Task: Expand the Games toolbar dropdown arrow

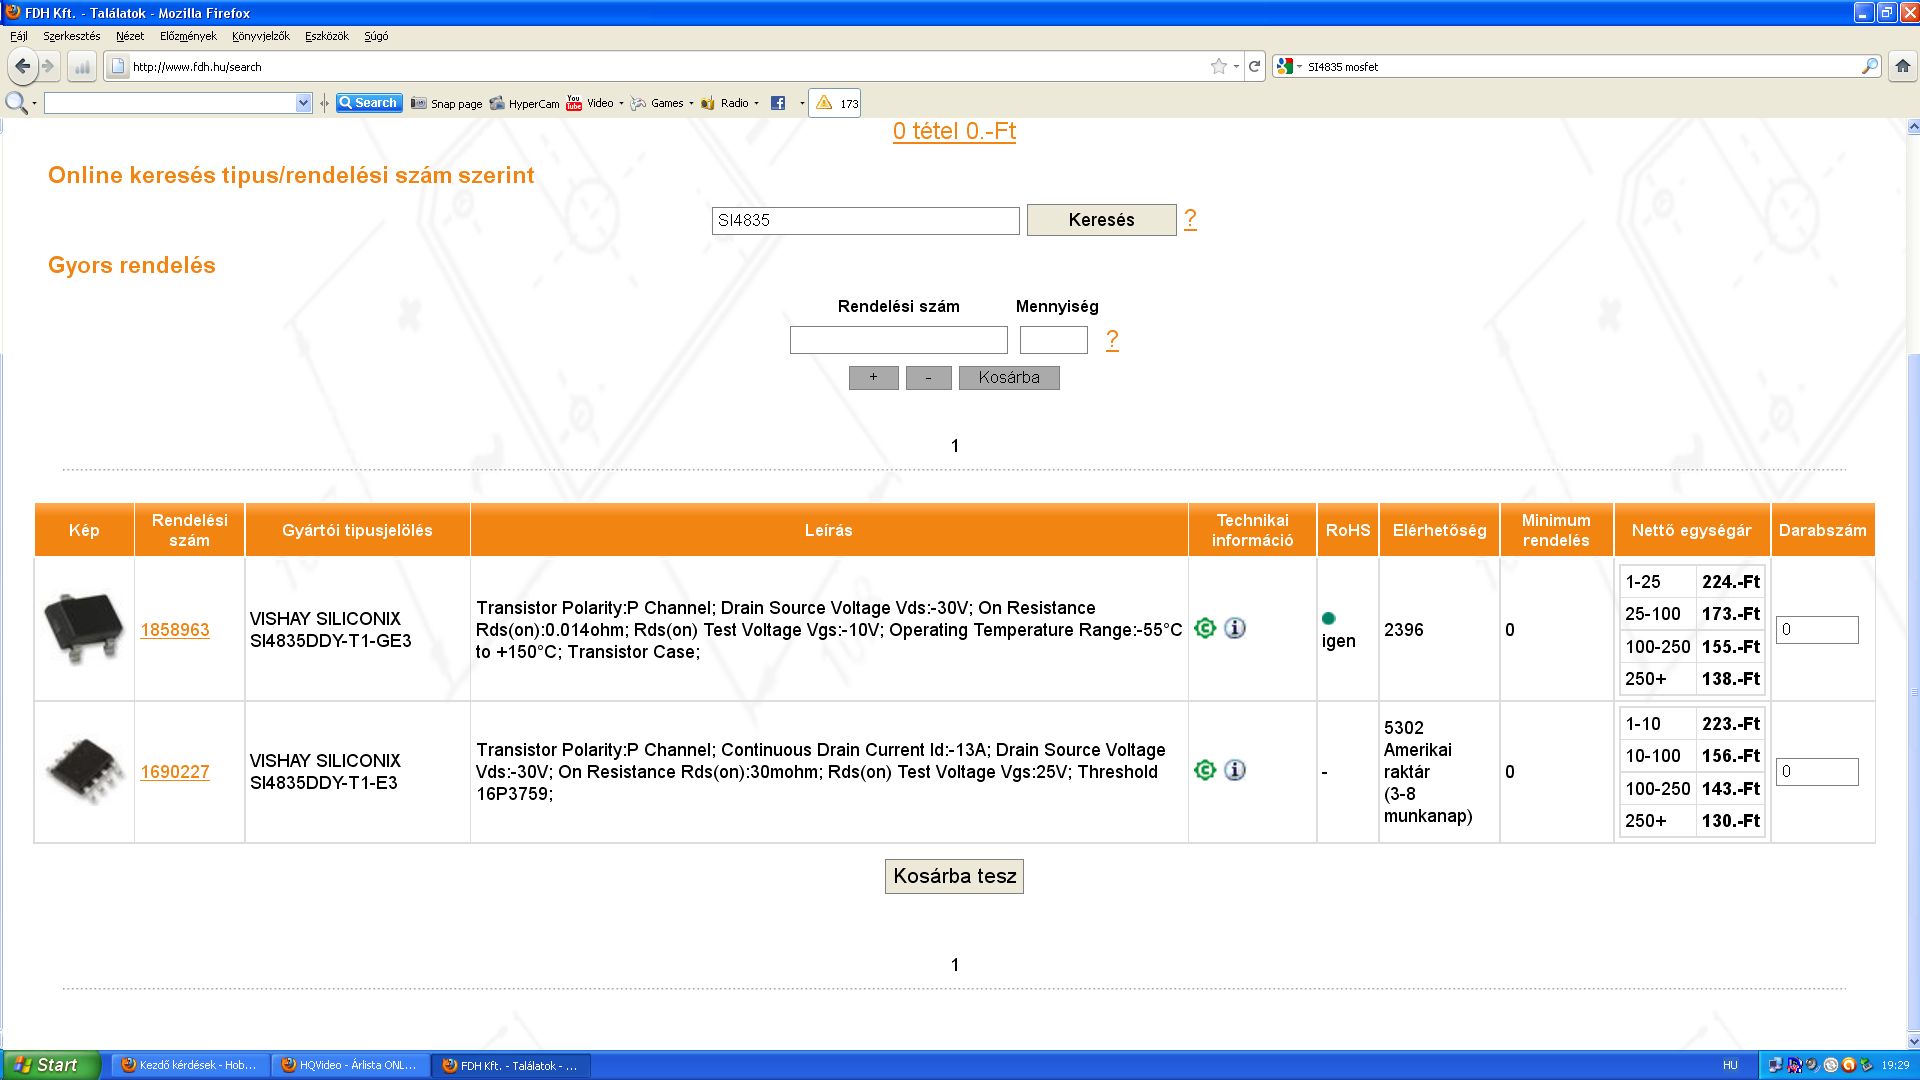Action: (x=691, y=103)
